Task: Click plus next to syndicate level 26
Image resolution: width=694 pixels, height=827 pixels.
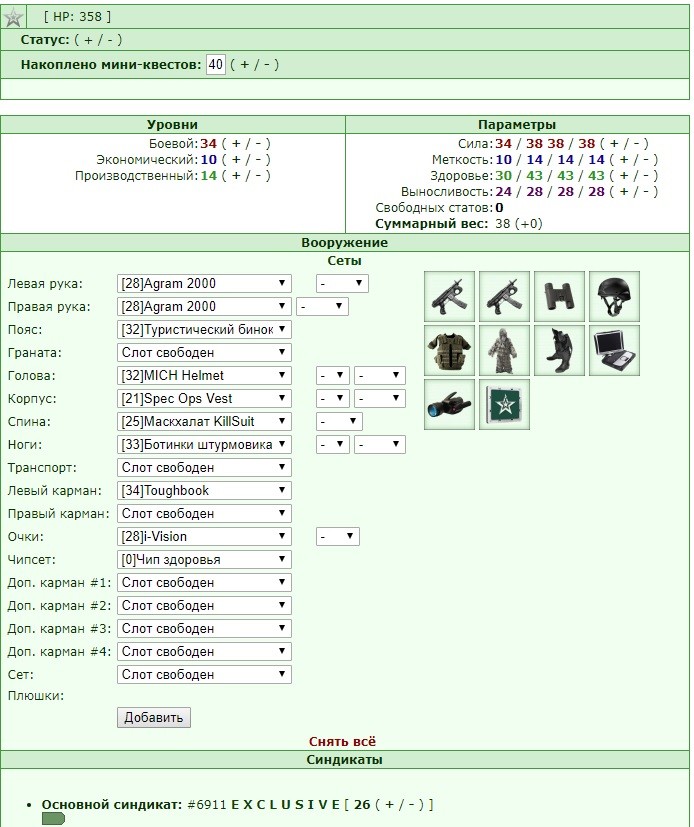Action: [390, 805]
